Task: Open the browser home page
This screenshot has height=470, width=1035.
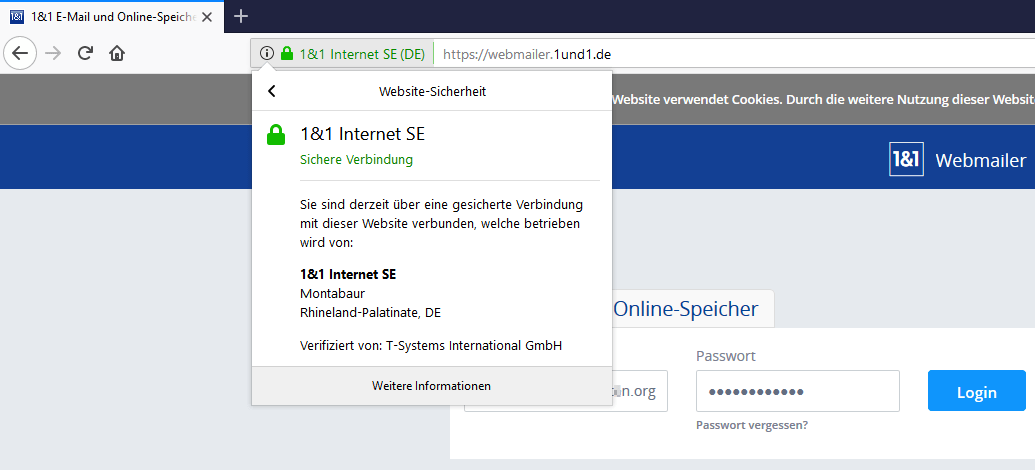Action: pyautogui.click(x=117, y=53)
